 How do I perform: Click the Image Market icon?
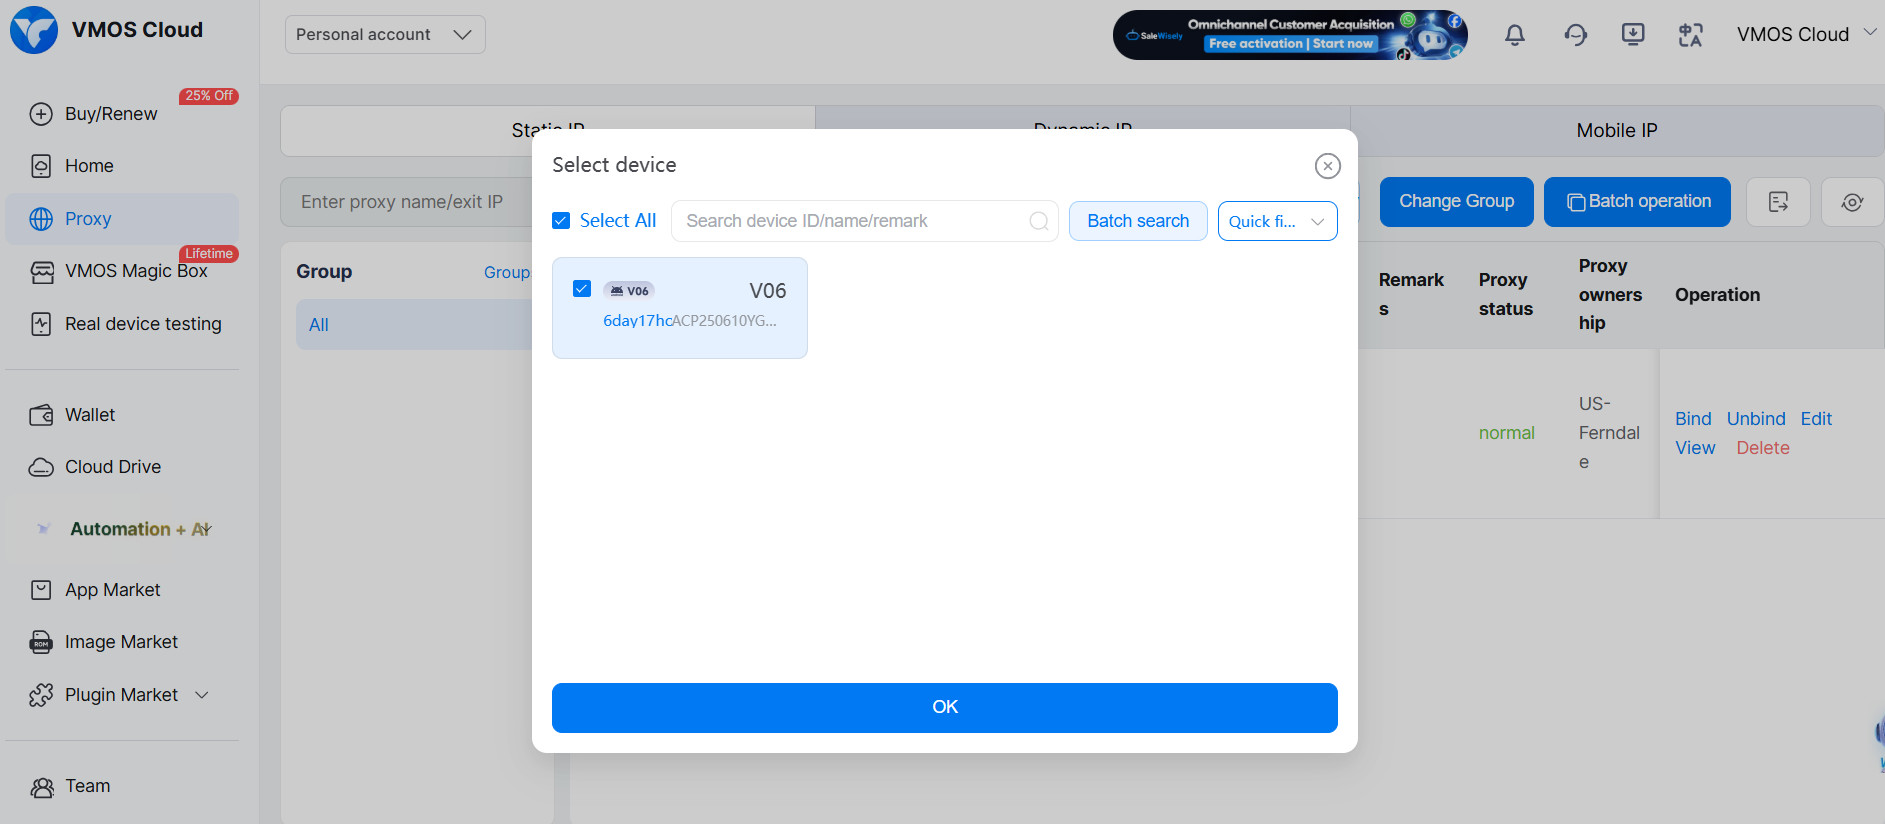pyautogui.click(x=41, y=642)
